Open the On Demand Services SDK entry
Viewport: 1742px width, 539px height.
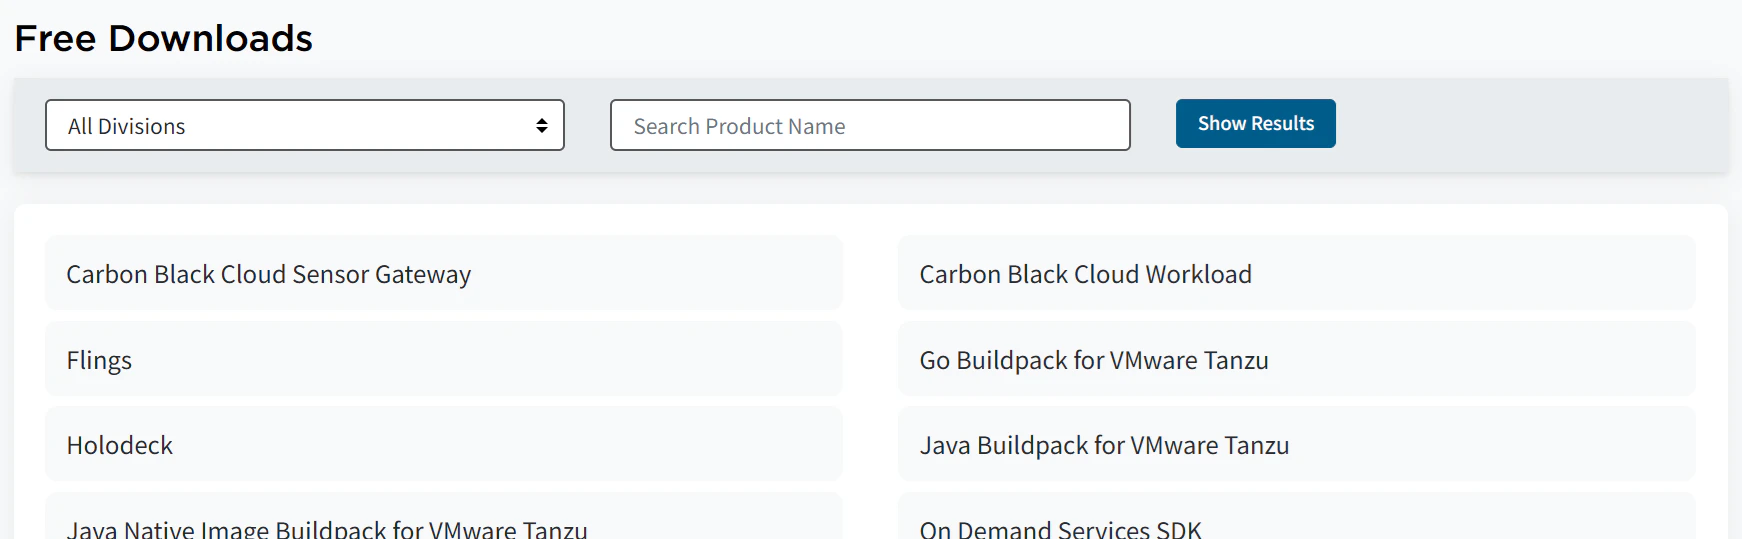[x=1060, y=528]
